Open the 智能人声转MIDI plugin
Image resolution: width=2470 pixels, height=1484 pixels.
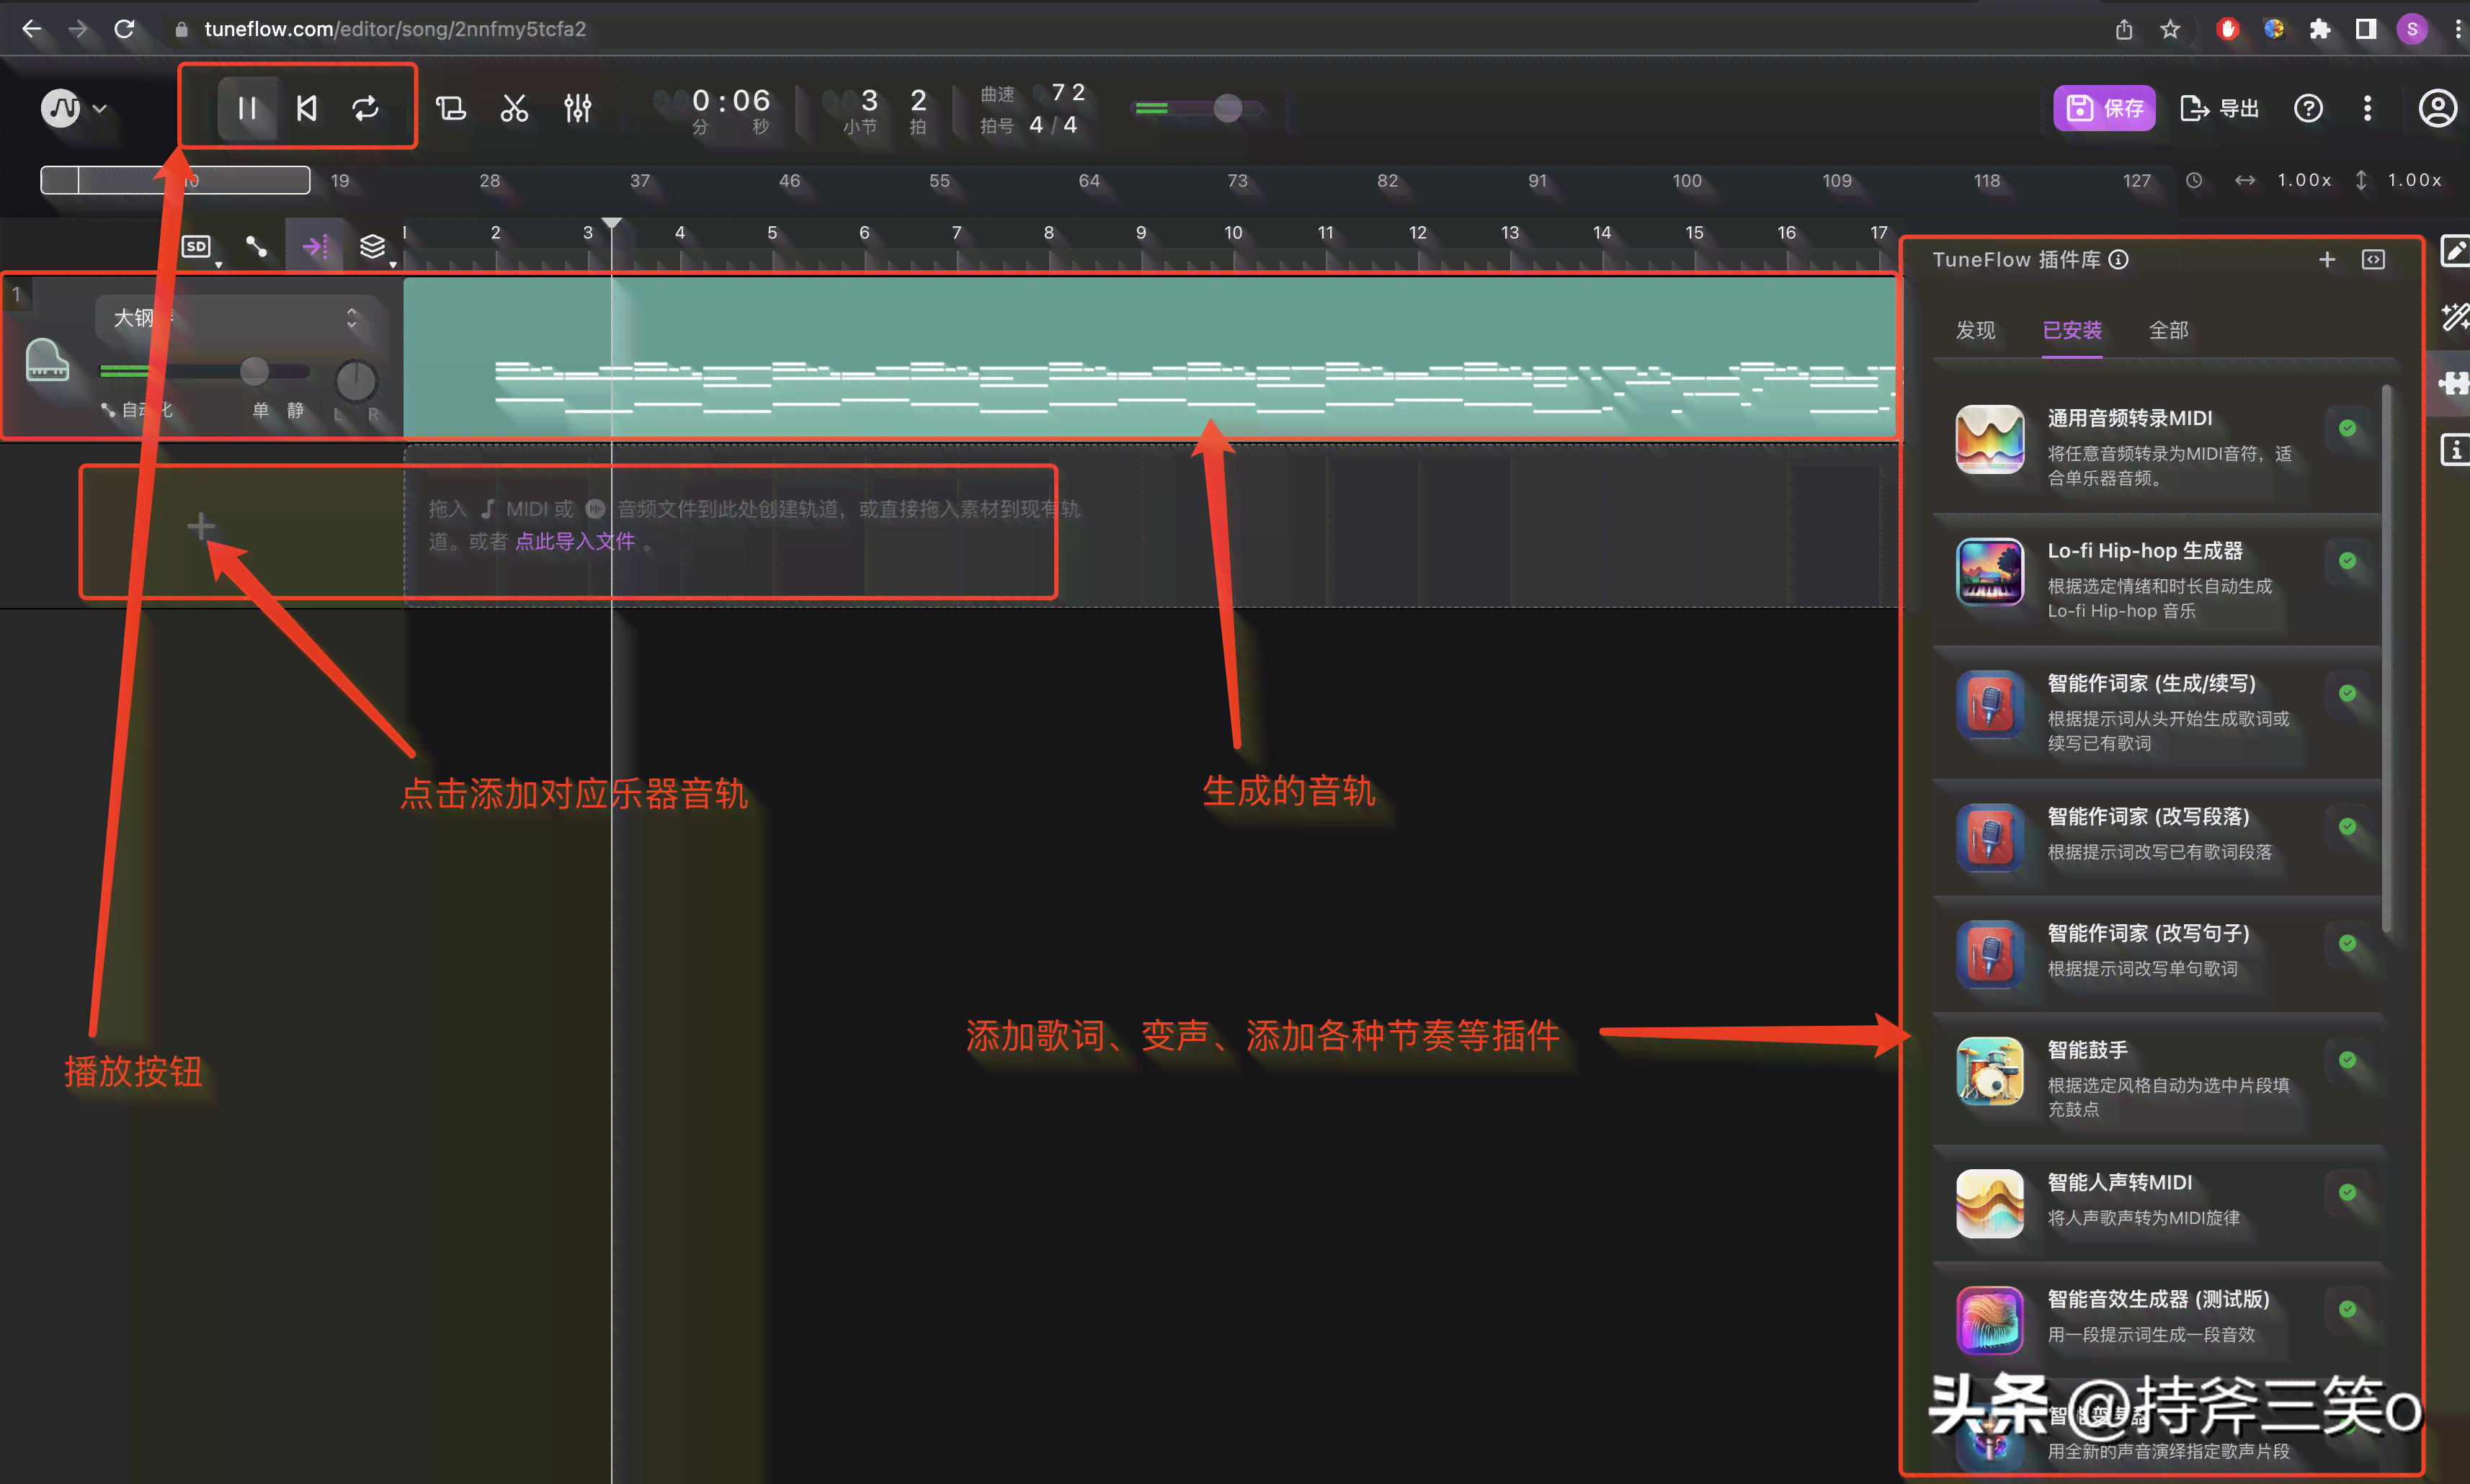2156,1203
